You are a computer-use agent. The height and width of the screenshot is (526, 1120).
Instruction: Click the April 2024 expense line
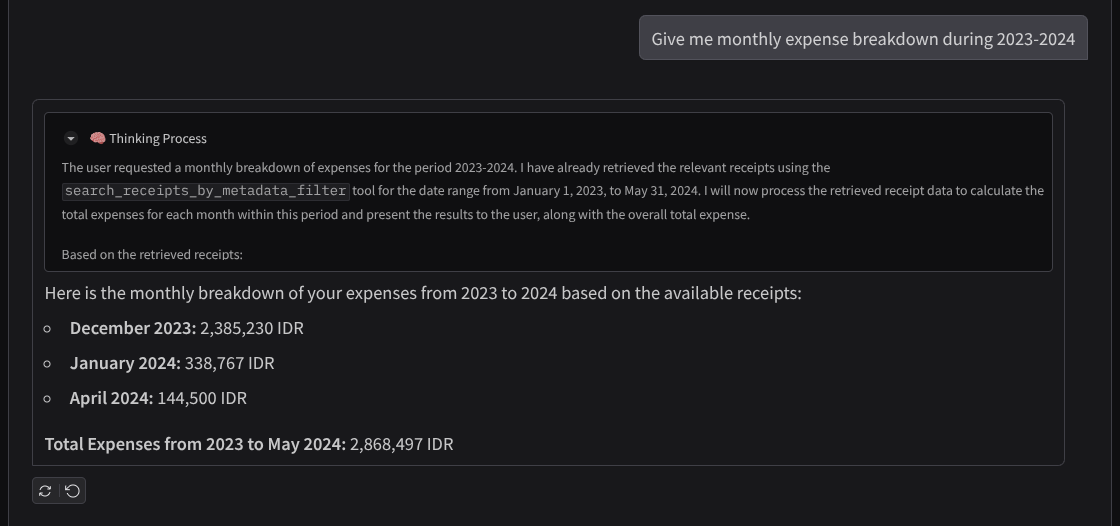point(158,398)
